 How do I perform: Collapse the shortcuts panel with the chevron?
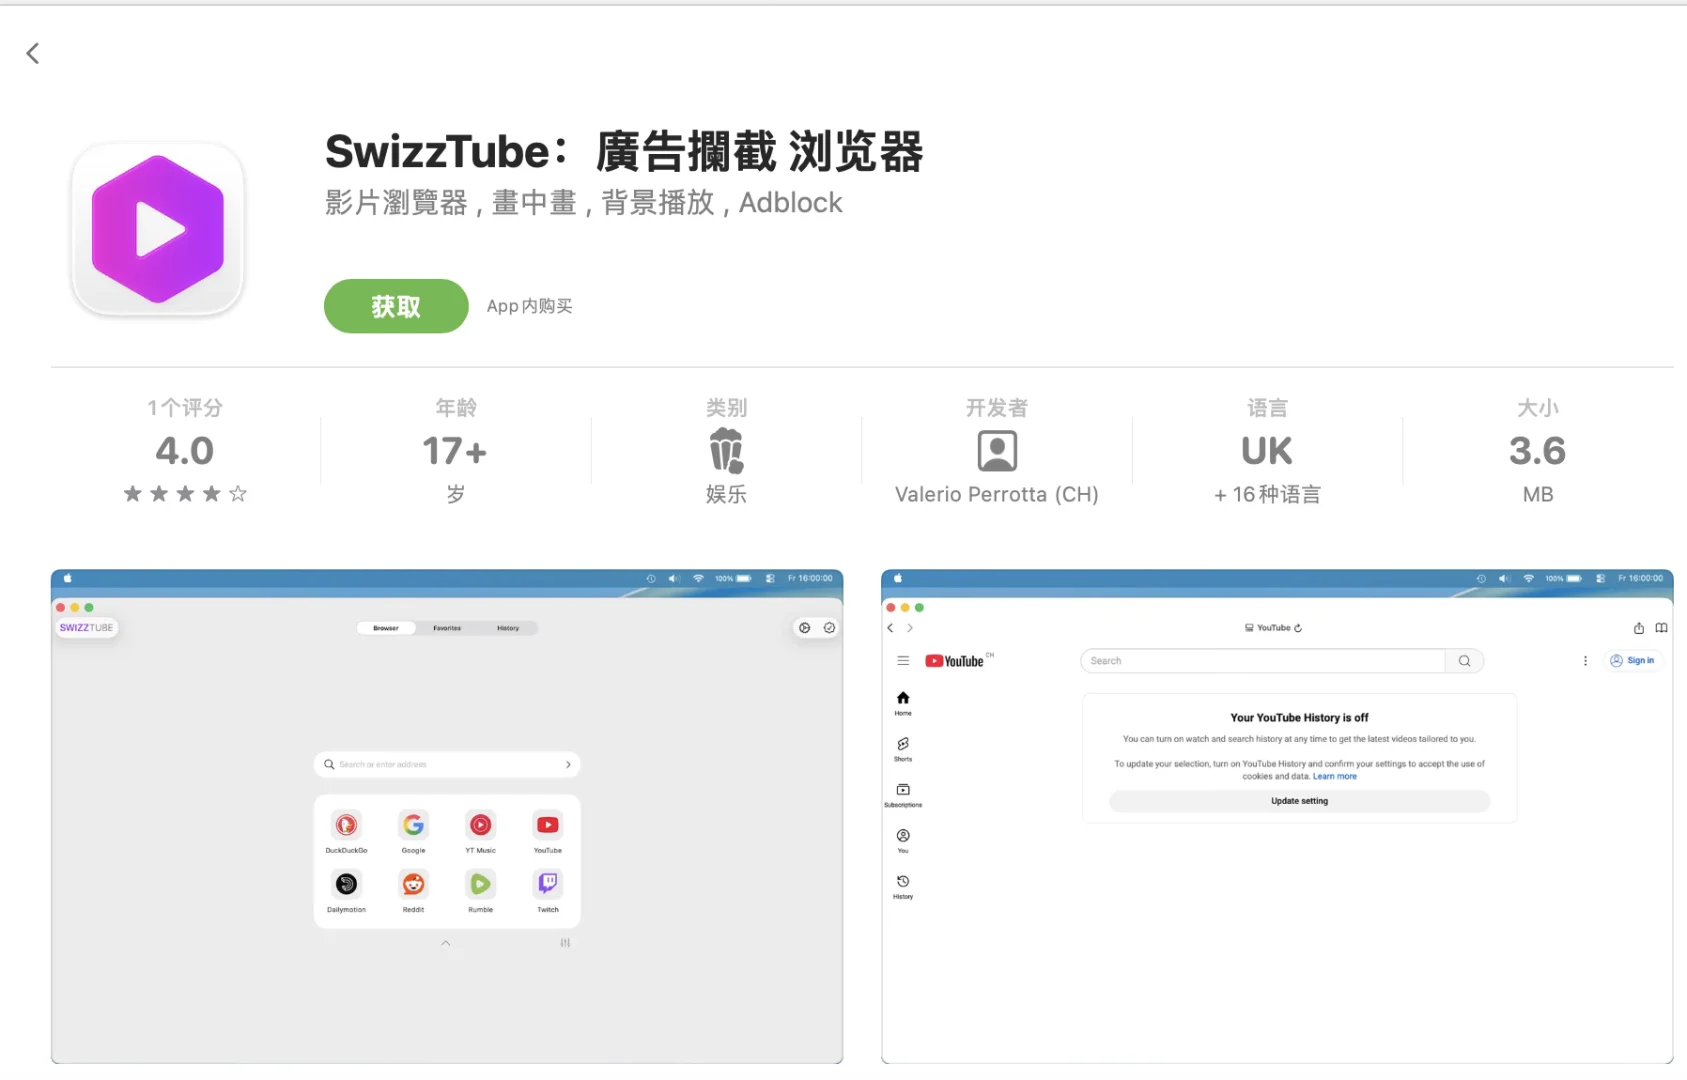tap(446, 943)
